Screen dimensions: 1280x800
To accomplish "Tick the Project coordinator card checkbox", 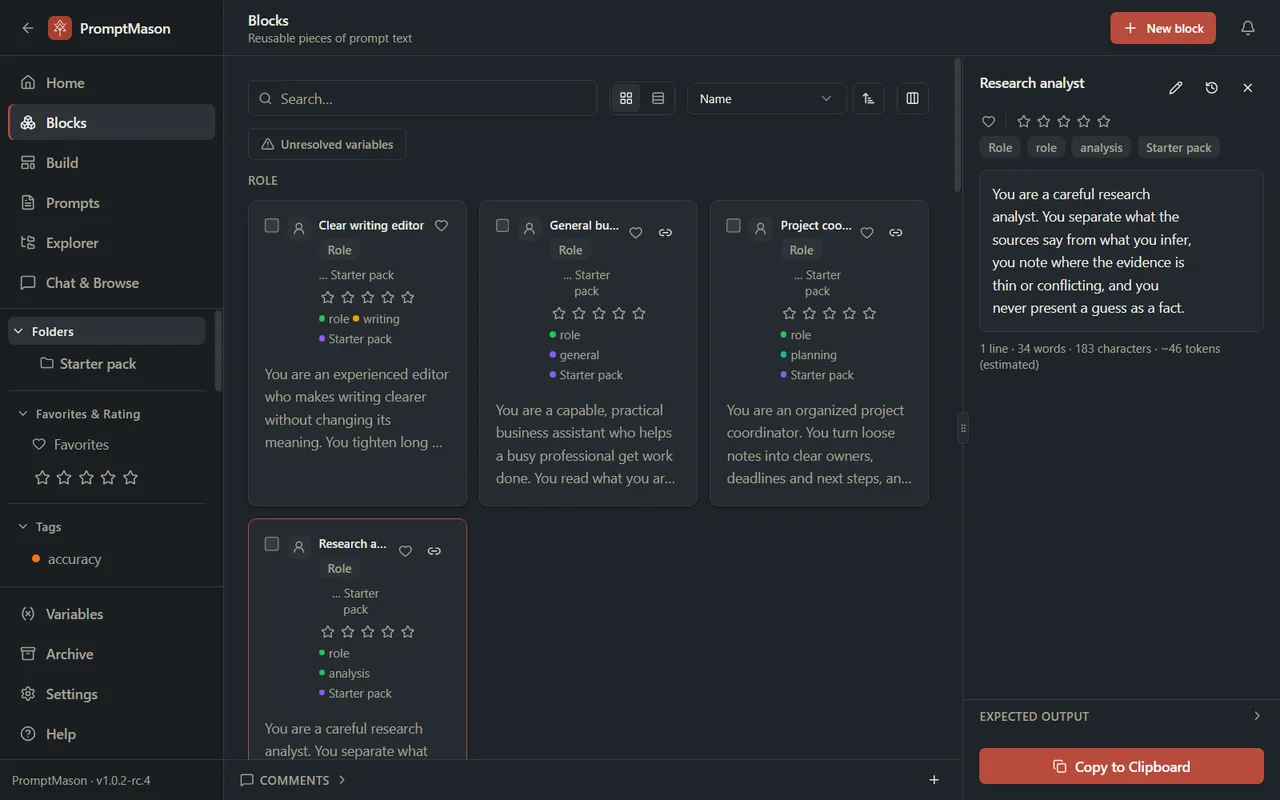I will 734,226.
